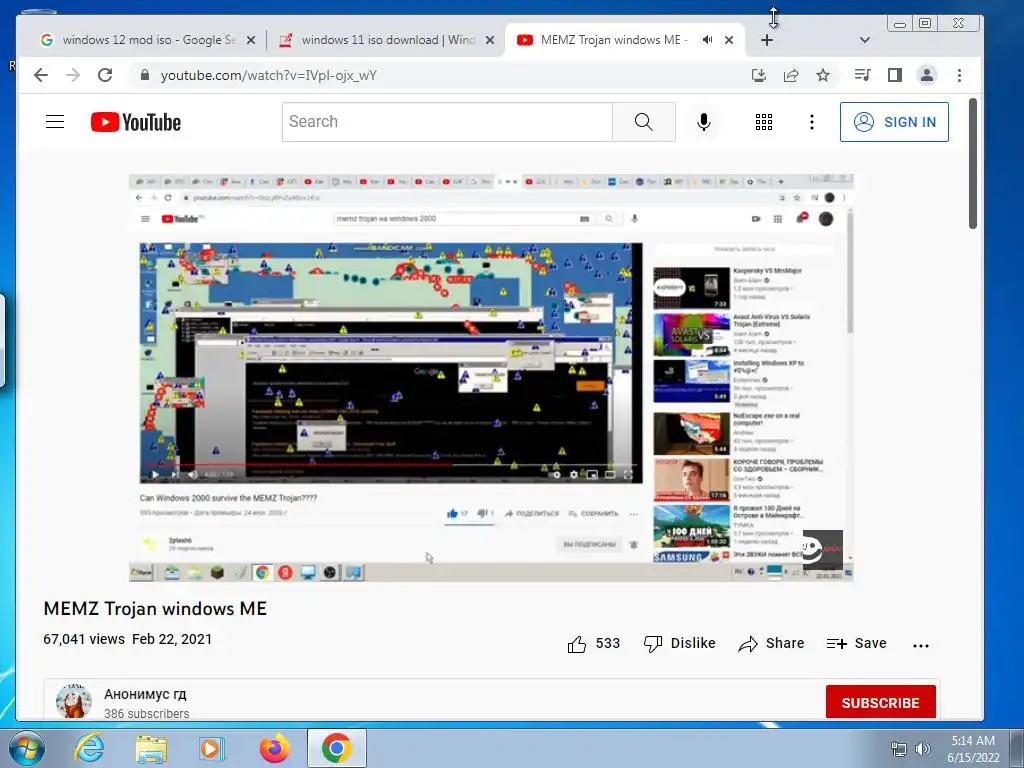
Task: Click Share under the video
Action: (x=771, y=644)
